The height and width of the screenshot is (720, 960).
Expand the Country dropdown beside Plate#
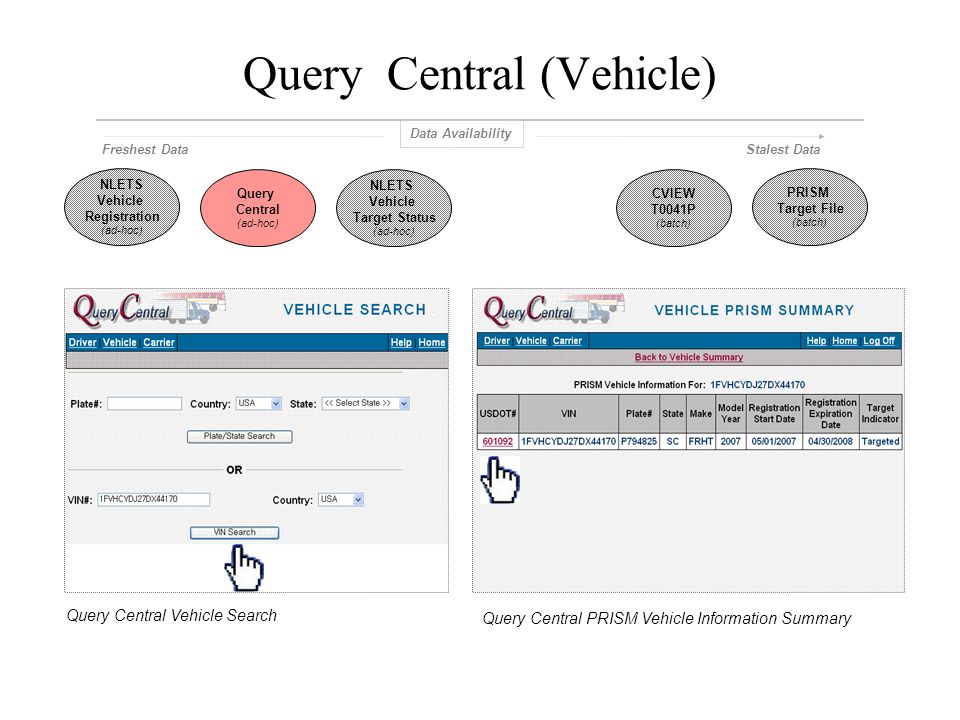259,403
